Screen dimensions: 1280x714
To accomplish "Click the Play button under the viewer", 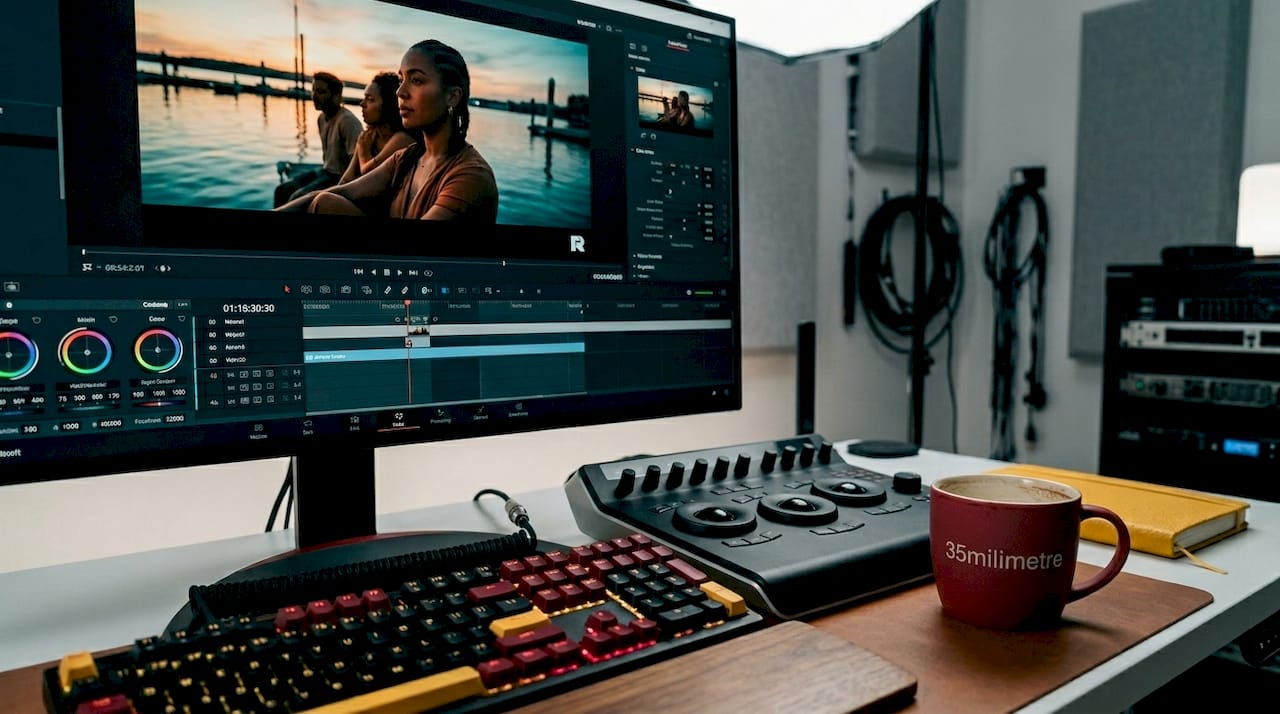I will pos(400,272).
